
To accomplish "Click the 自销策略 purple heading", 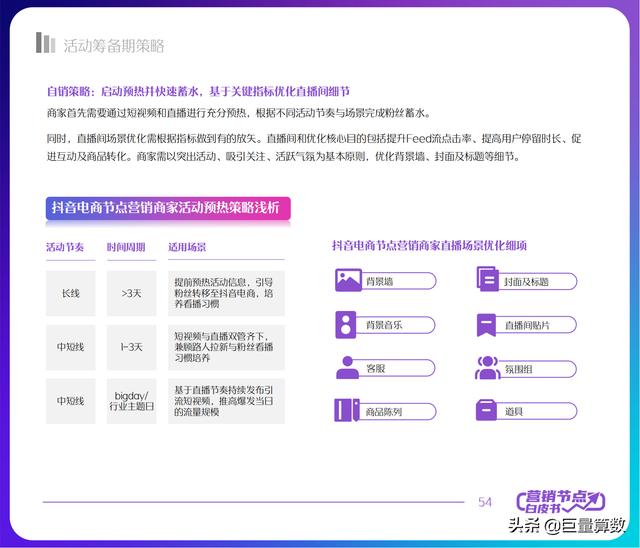I will [x=198, y=91].
